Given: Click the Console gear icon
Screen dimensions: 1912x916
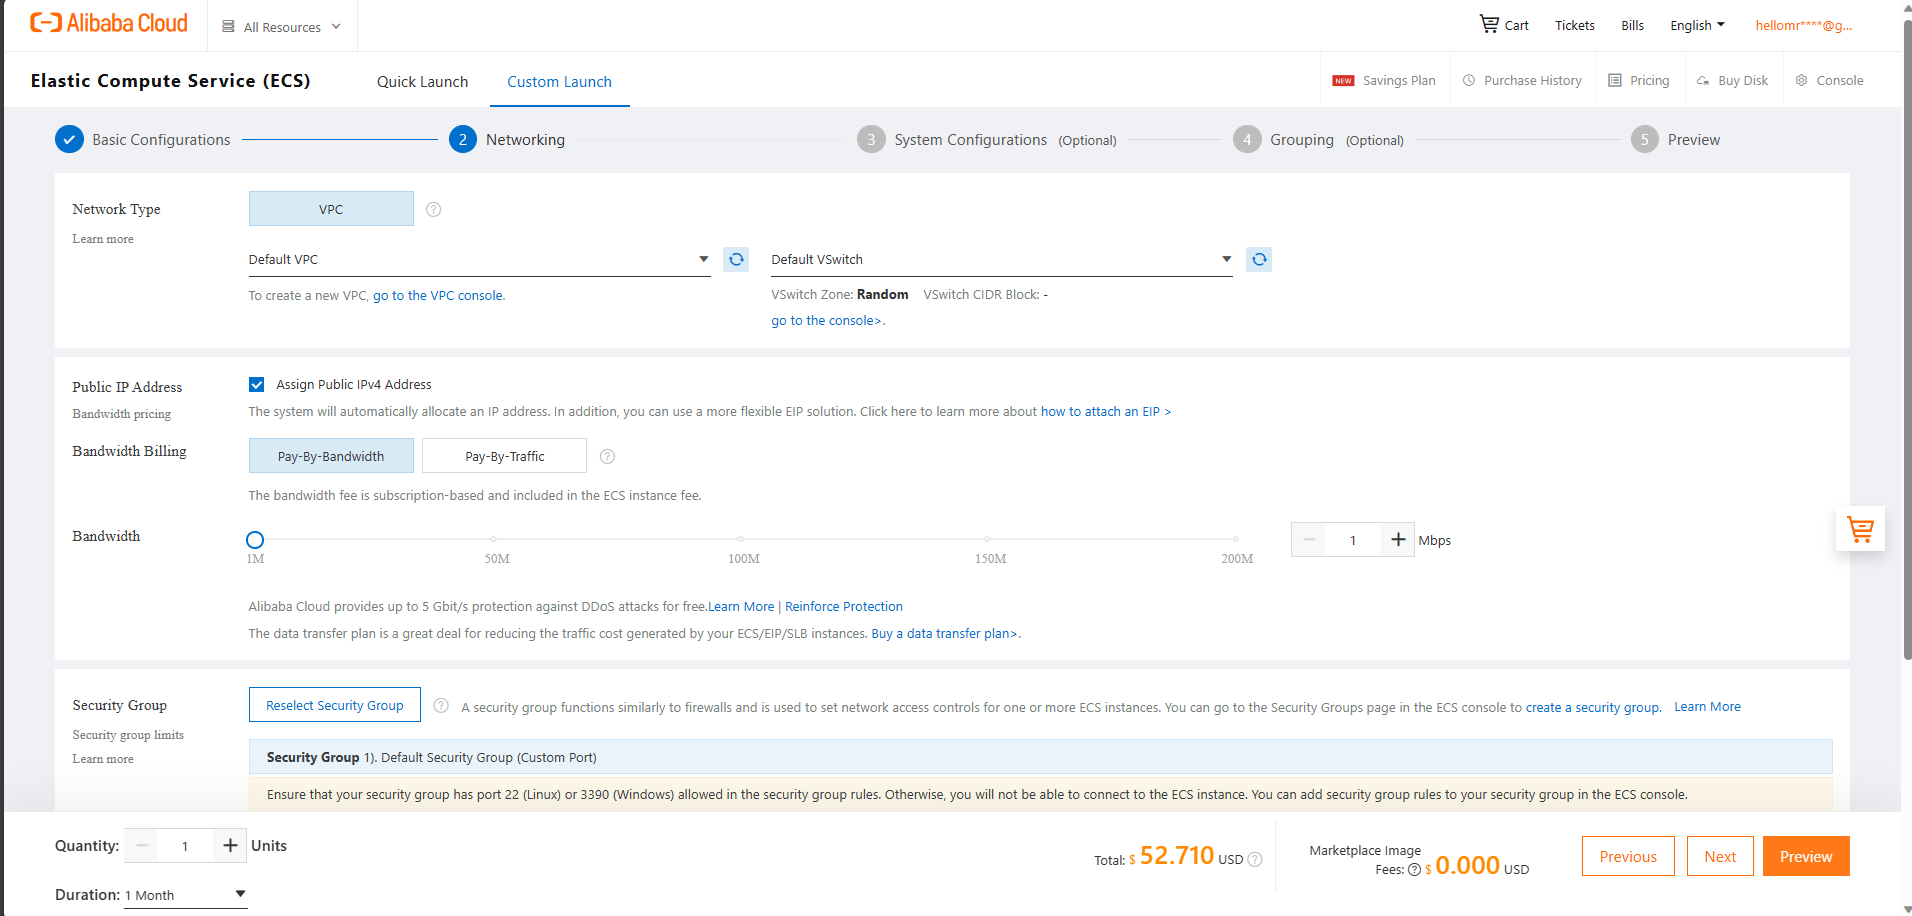Looking at the screenshot, I should point(1801,81).
